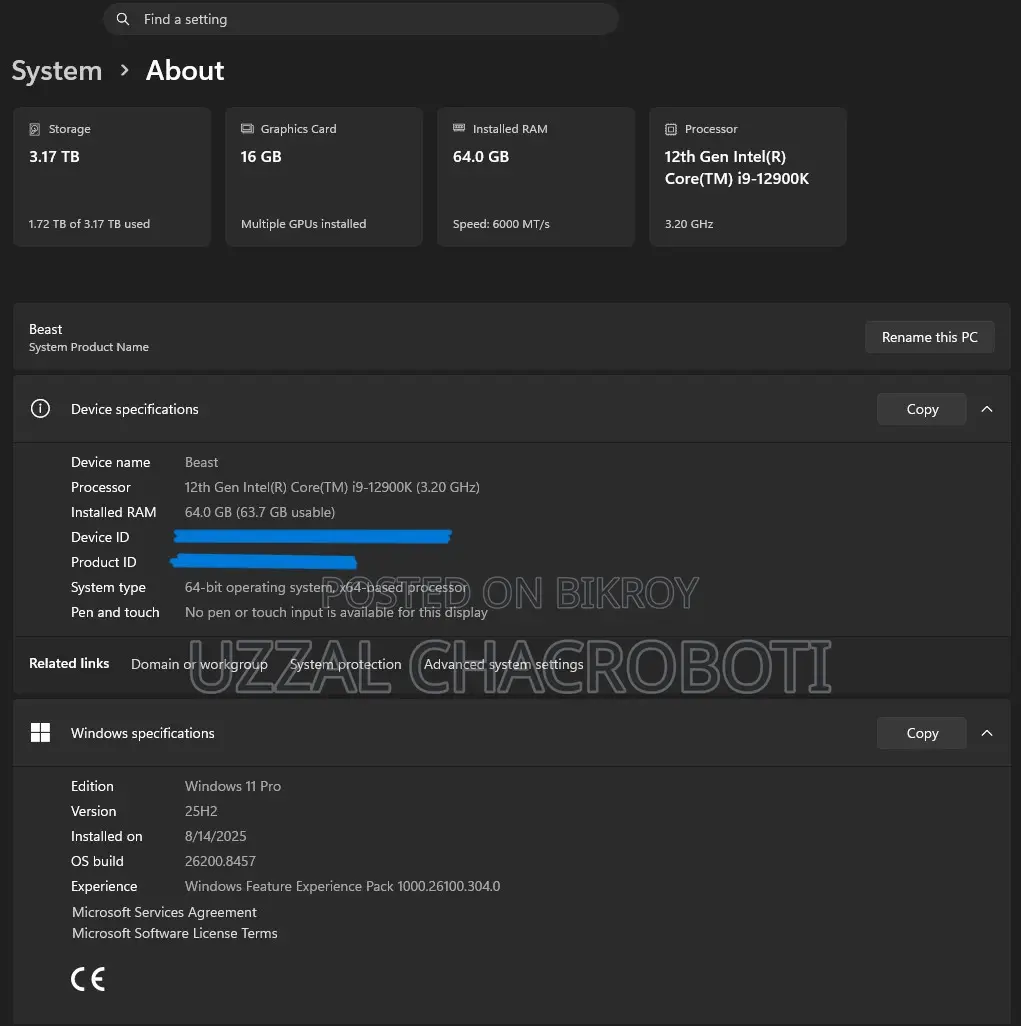Click 'Windows Feature Experience Pack' value

click(342, 886)
